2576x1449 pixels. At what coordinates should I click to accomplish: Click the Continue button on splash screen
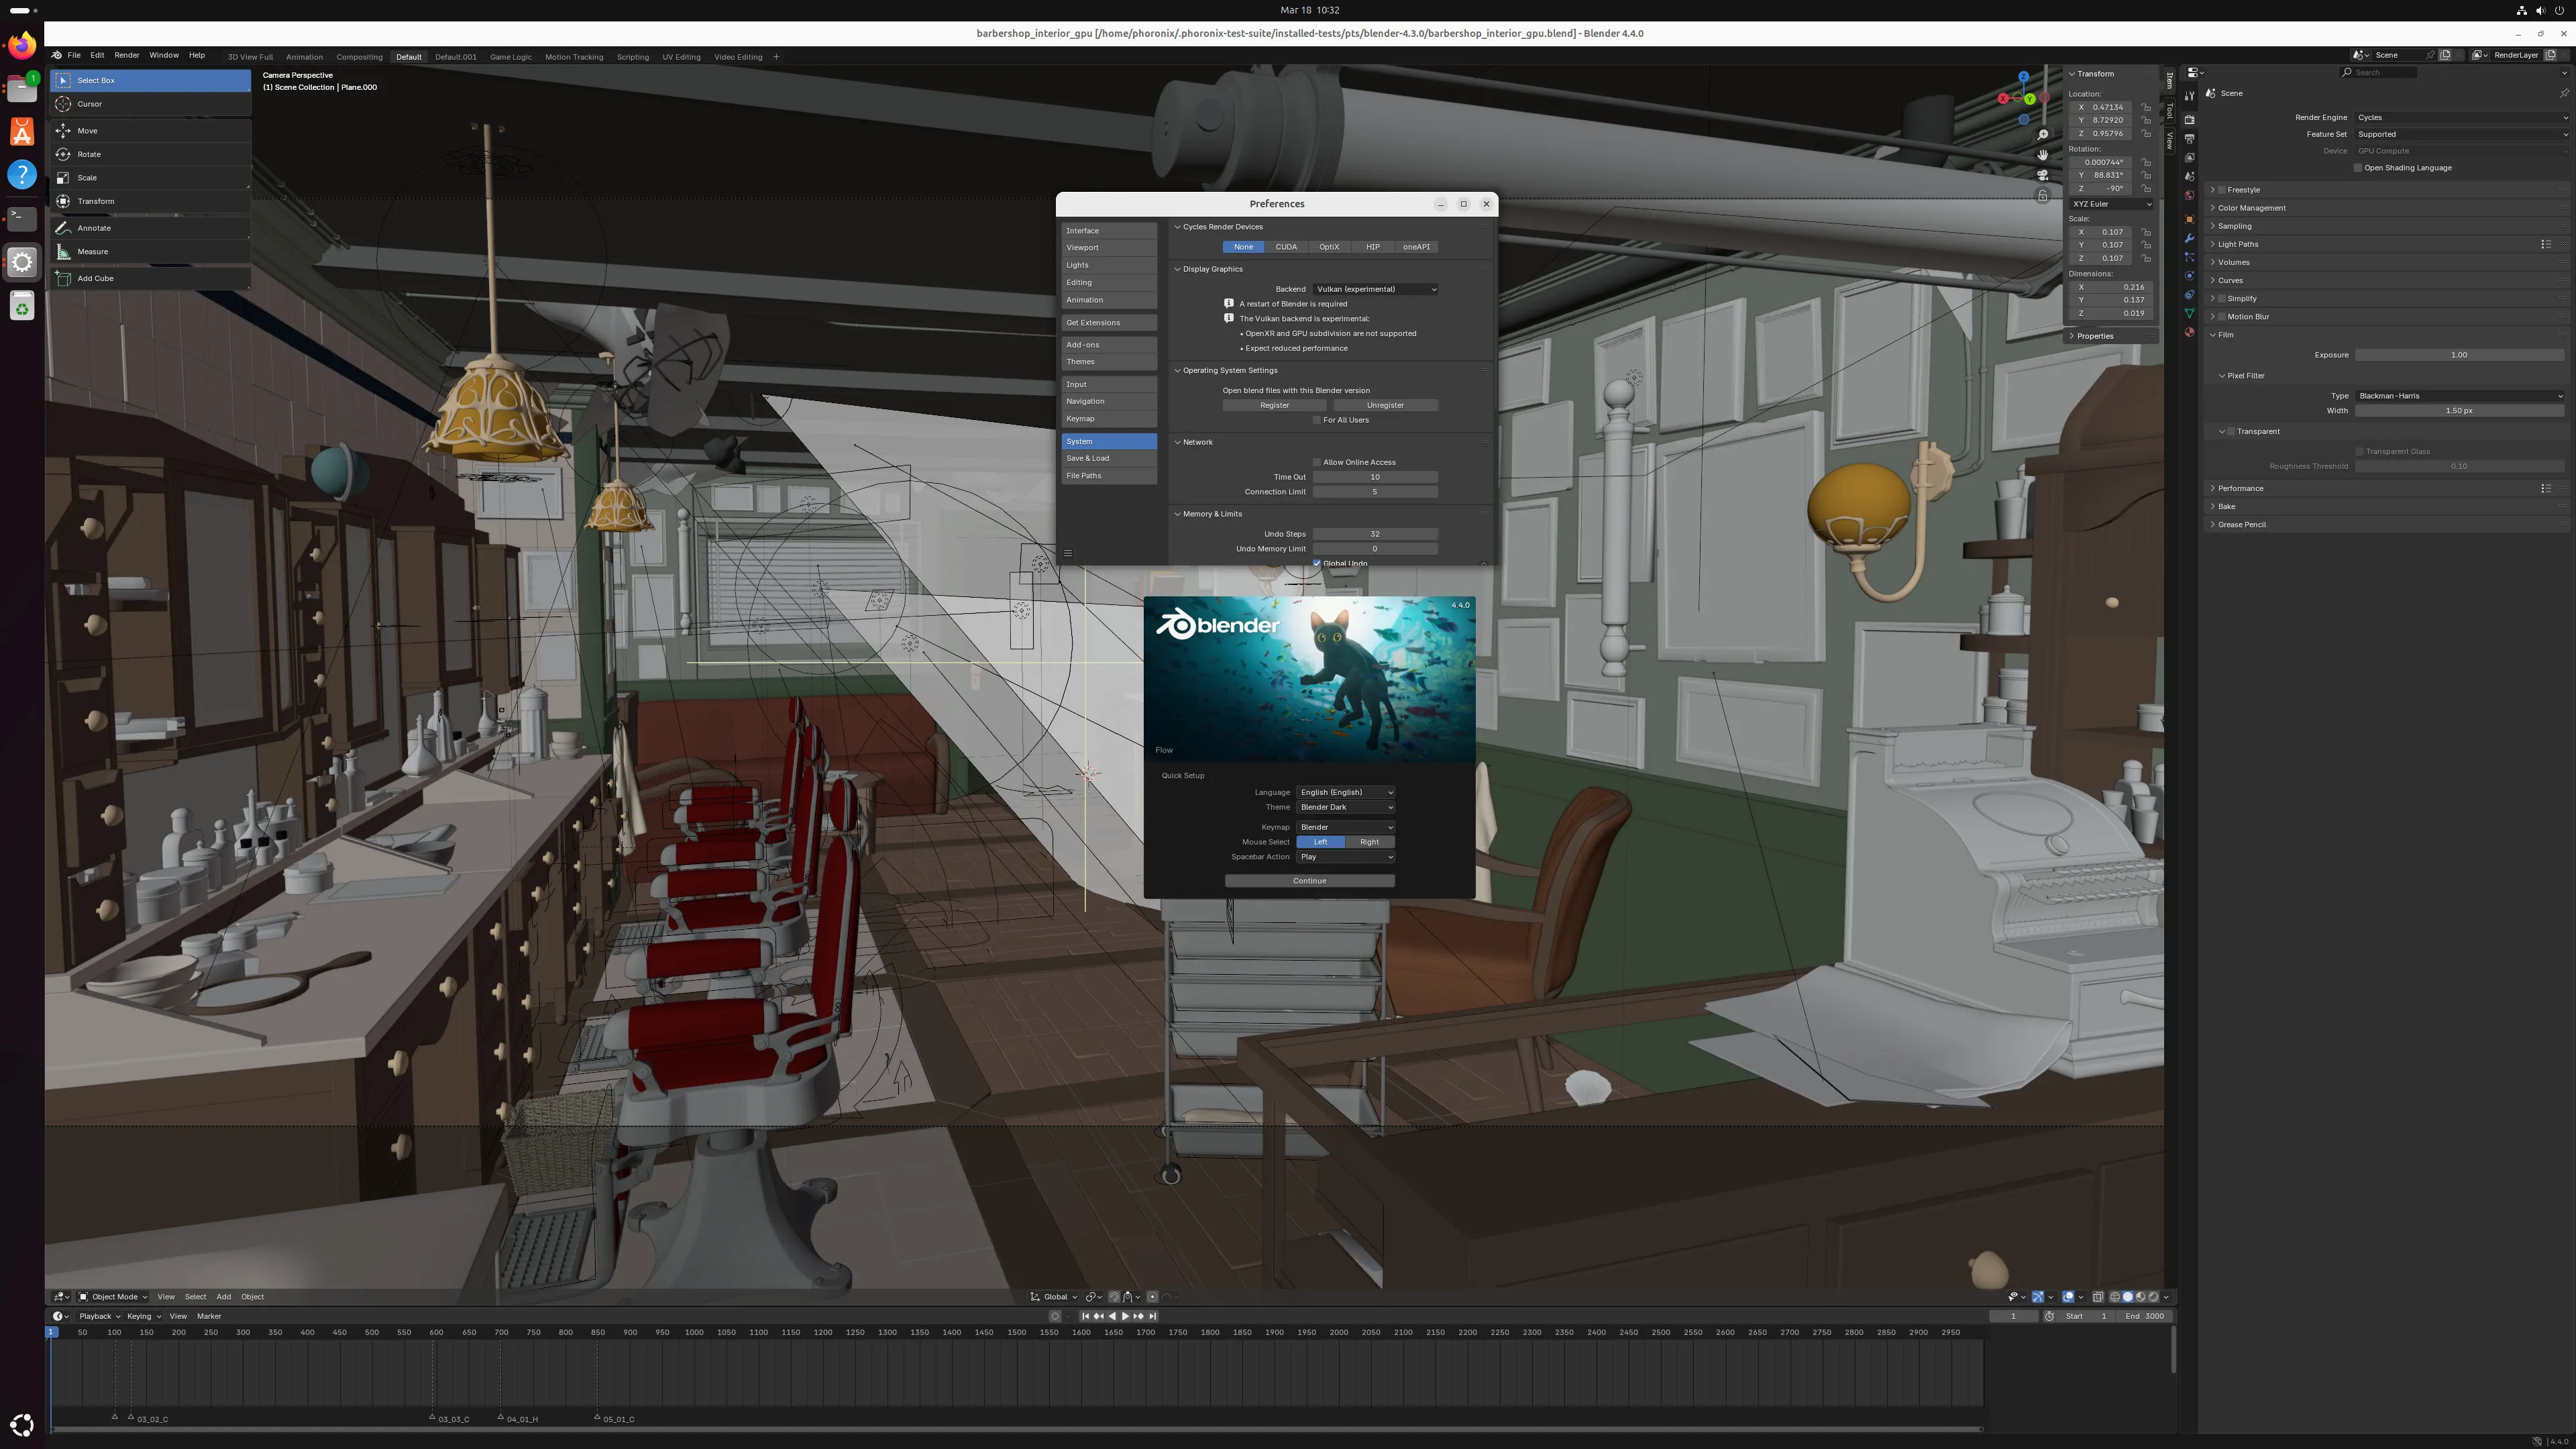pyautogui.click(x=1309, y=881)
